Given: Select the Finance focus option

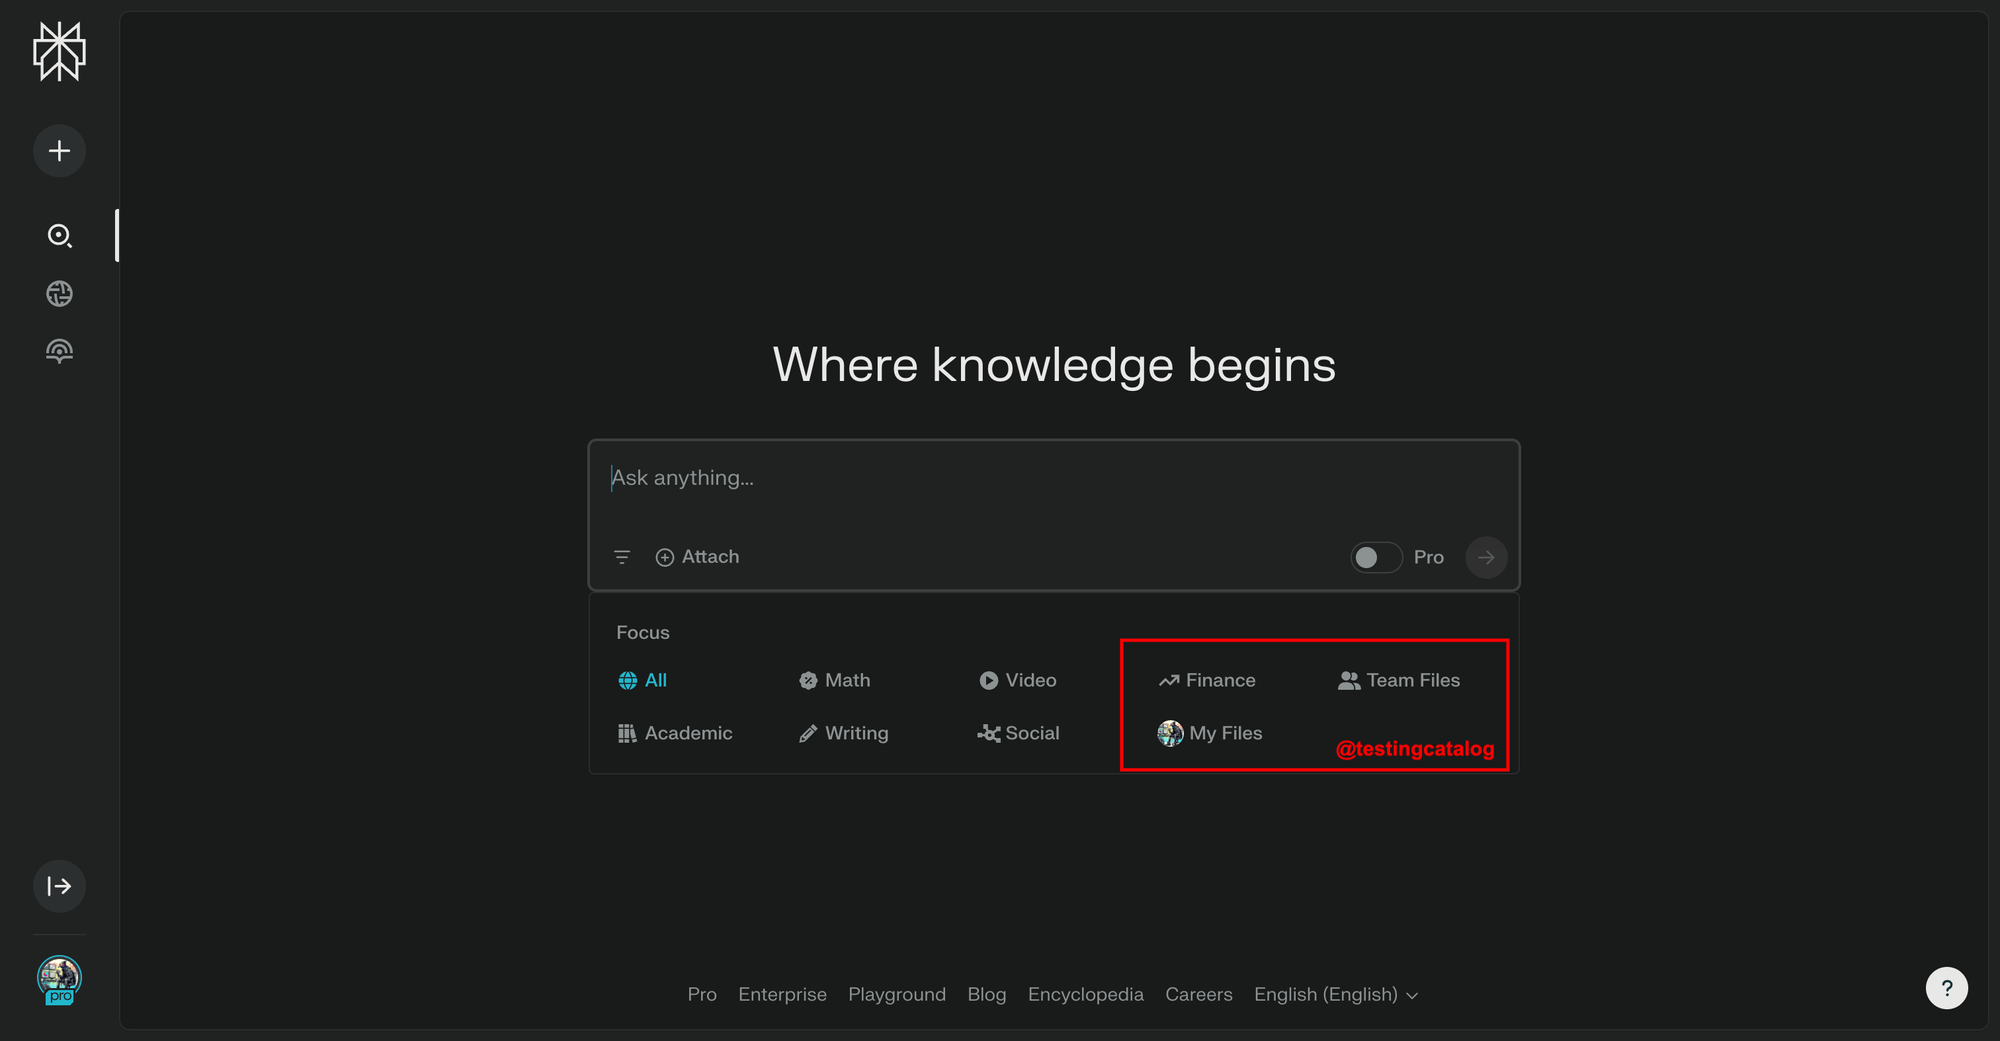Looking at the screenshot, I should click(x=1207, y=680).
